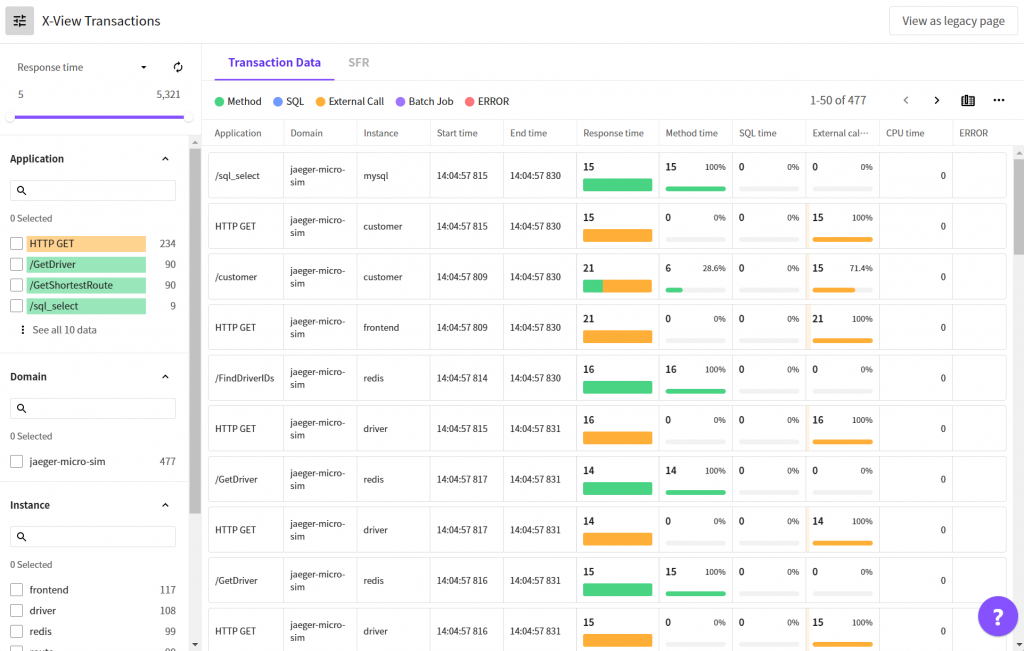Check the /sql_select application checkbox
The height and width of the screenshot is (651, 1024).
(16, 306)
